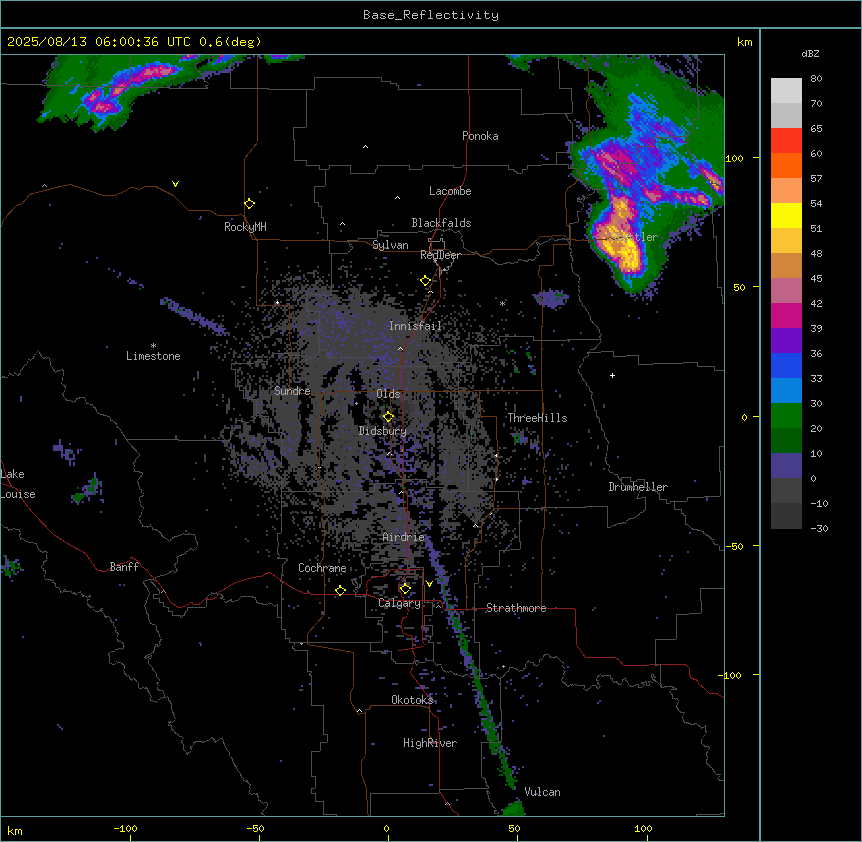Click the green 20 dBZ legend swatch
Viewport: 862px width, 842px height.
[x=786, y=415]
